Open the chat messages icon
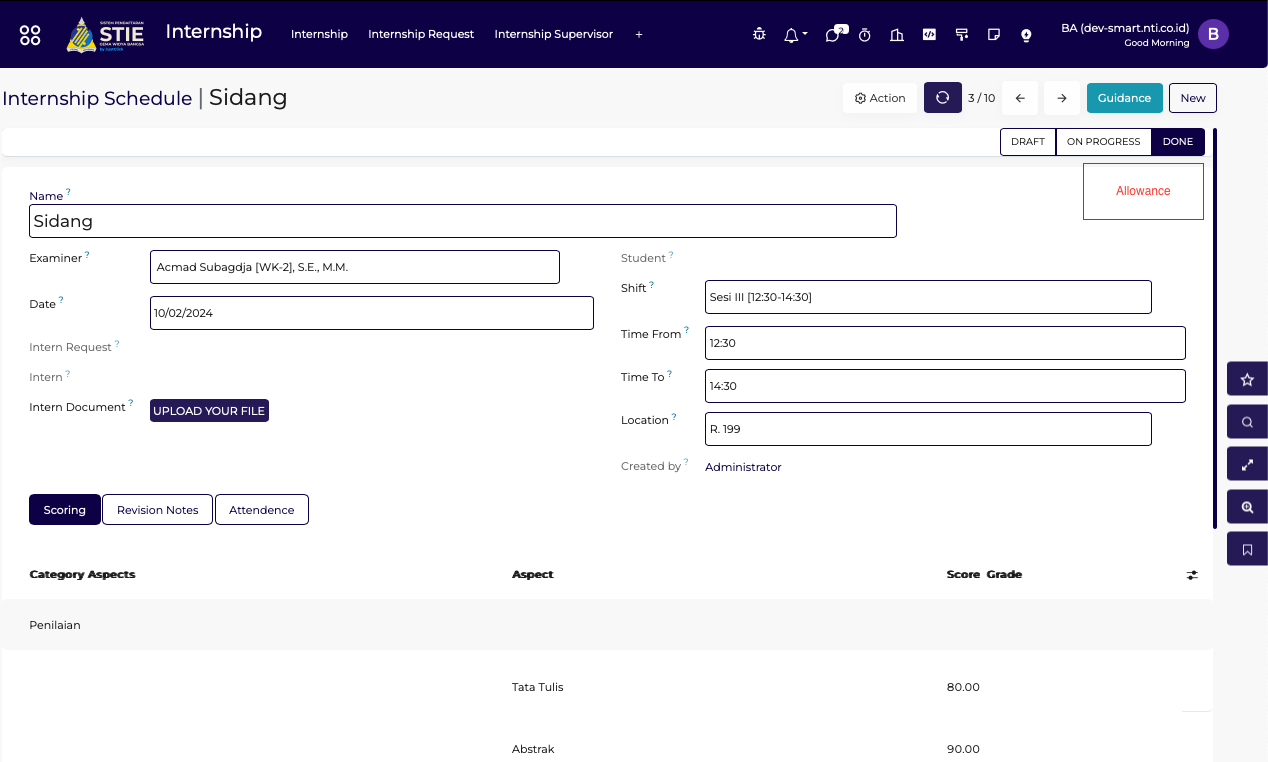Viewport: 1268px width, 762px height. [832, 35]
